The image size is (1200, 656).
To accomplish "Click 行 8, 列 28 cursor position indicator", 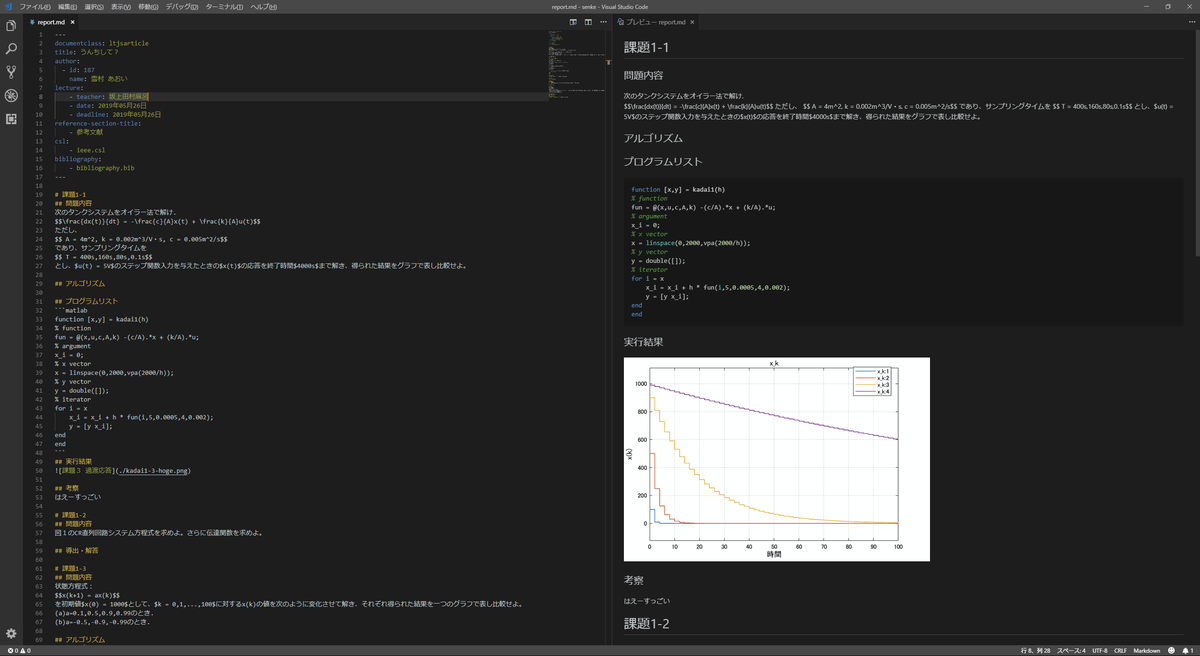I will click(1036, 650).
